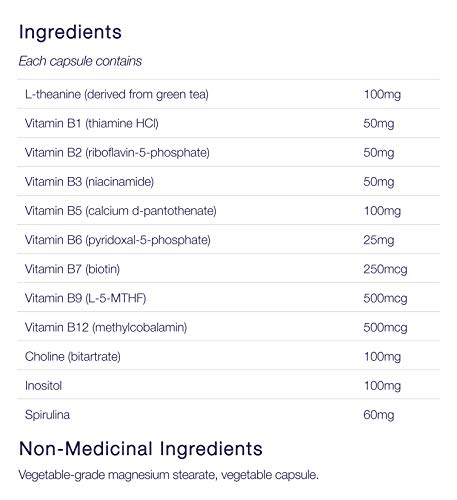457x500 pixels.
Task: Click the Vitamin B7 biotin label
Action: 72,269
